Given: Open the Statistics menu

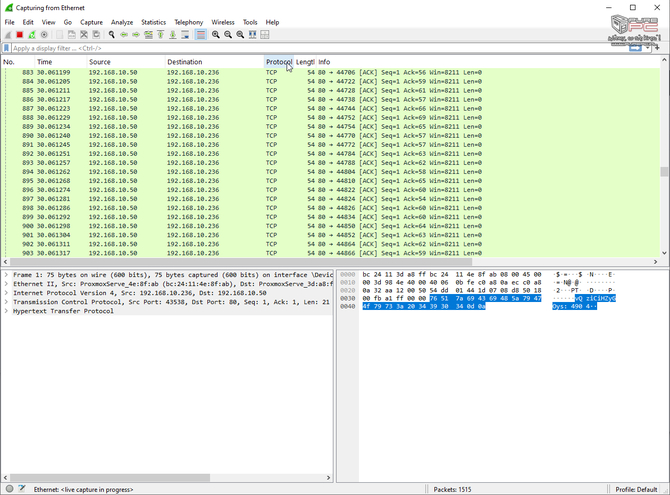Looking at the screenshot, I should tap(153, 22).
